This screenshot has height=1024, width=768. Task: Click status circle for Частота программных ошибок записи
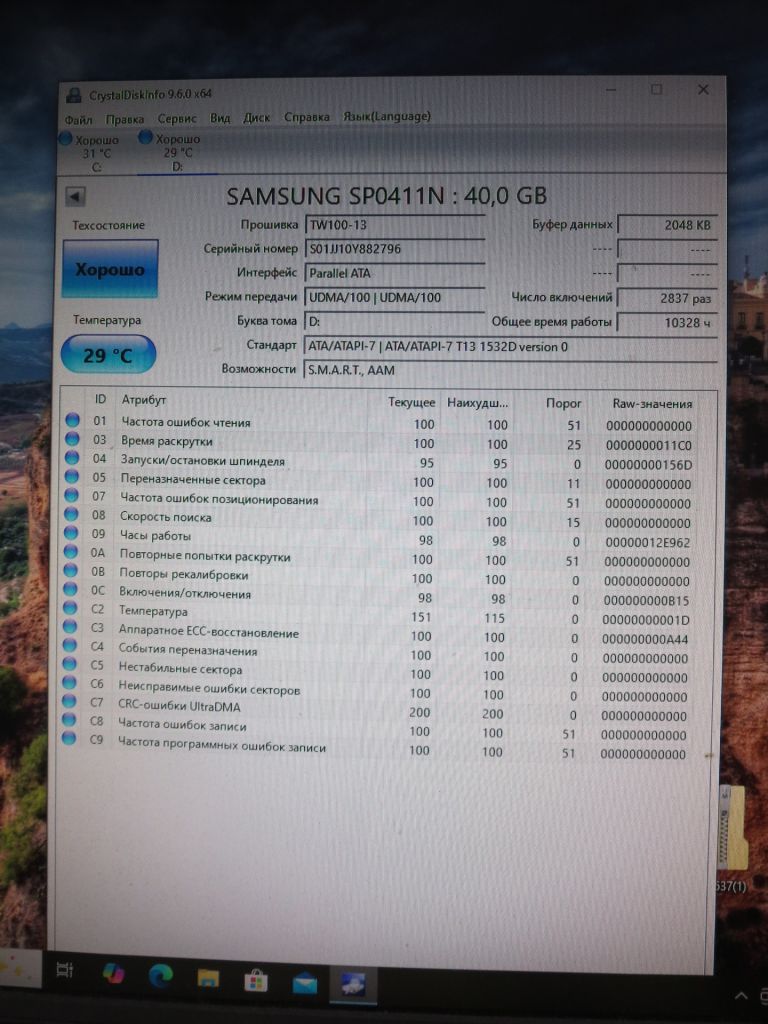(x=68, y=739)
